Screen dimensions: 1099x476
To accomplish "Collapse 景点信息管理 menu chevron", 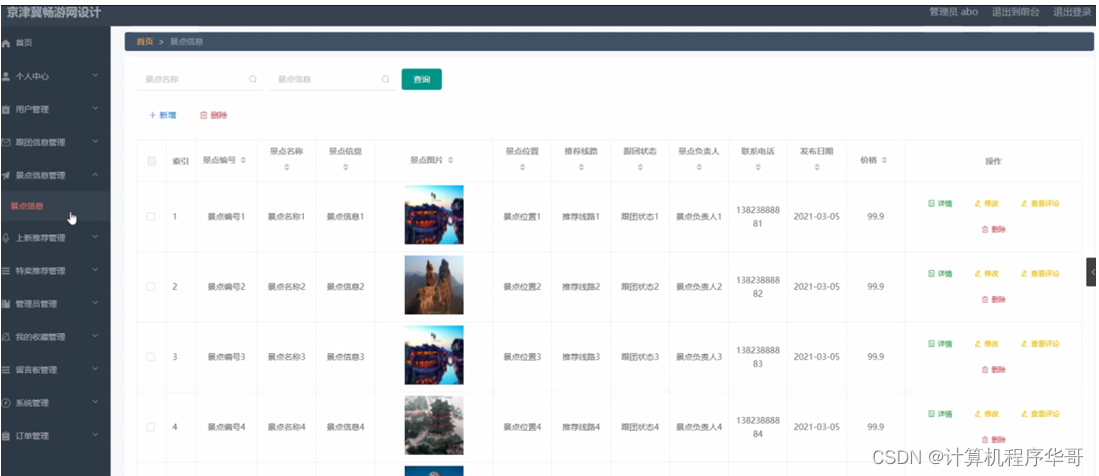I will [95, 175].
